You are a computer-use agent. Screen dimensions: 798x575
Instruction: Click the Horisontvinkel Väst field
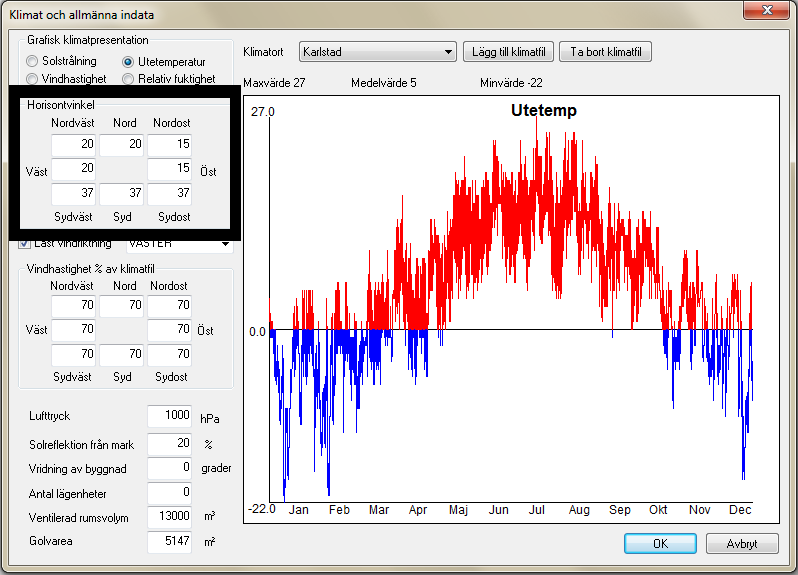73,169
